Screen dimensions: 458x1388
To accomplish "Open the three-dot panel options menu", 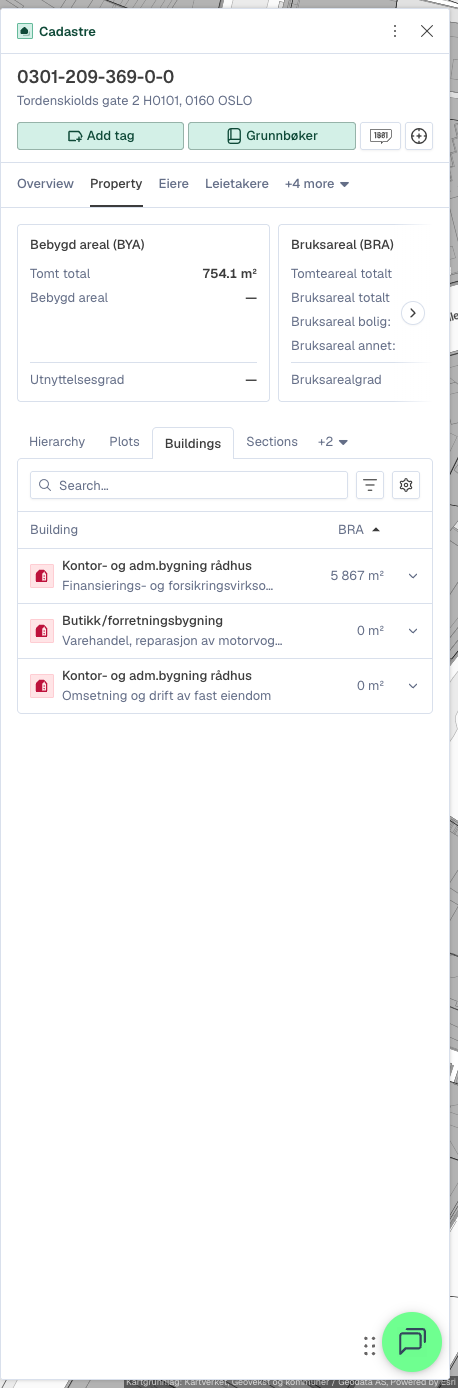I will [396, 31].
